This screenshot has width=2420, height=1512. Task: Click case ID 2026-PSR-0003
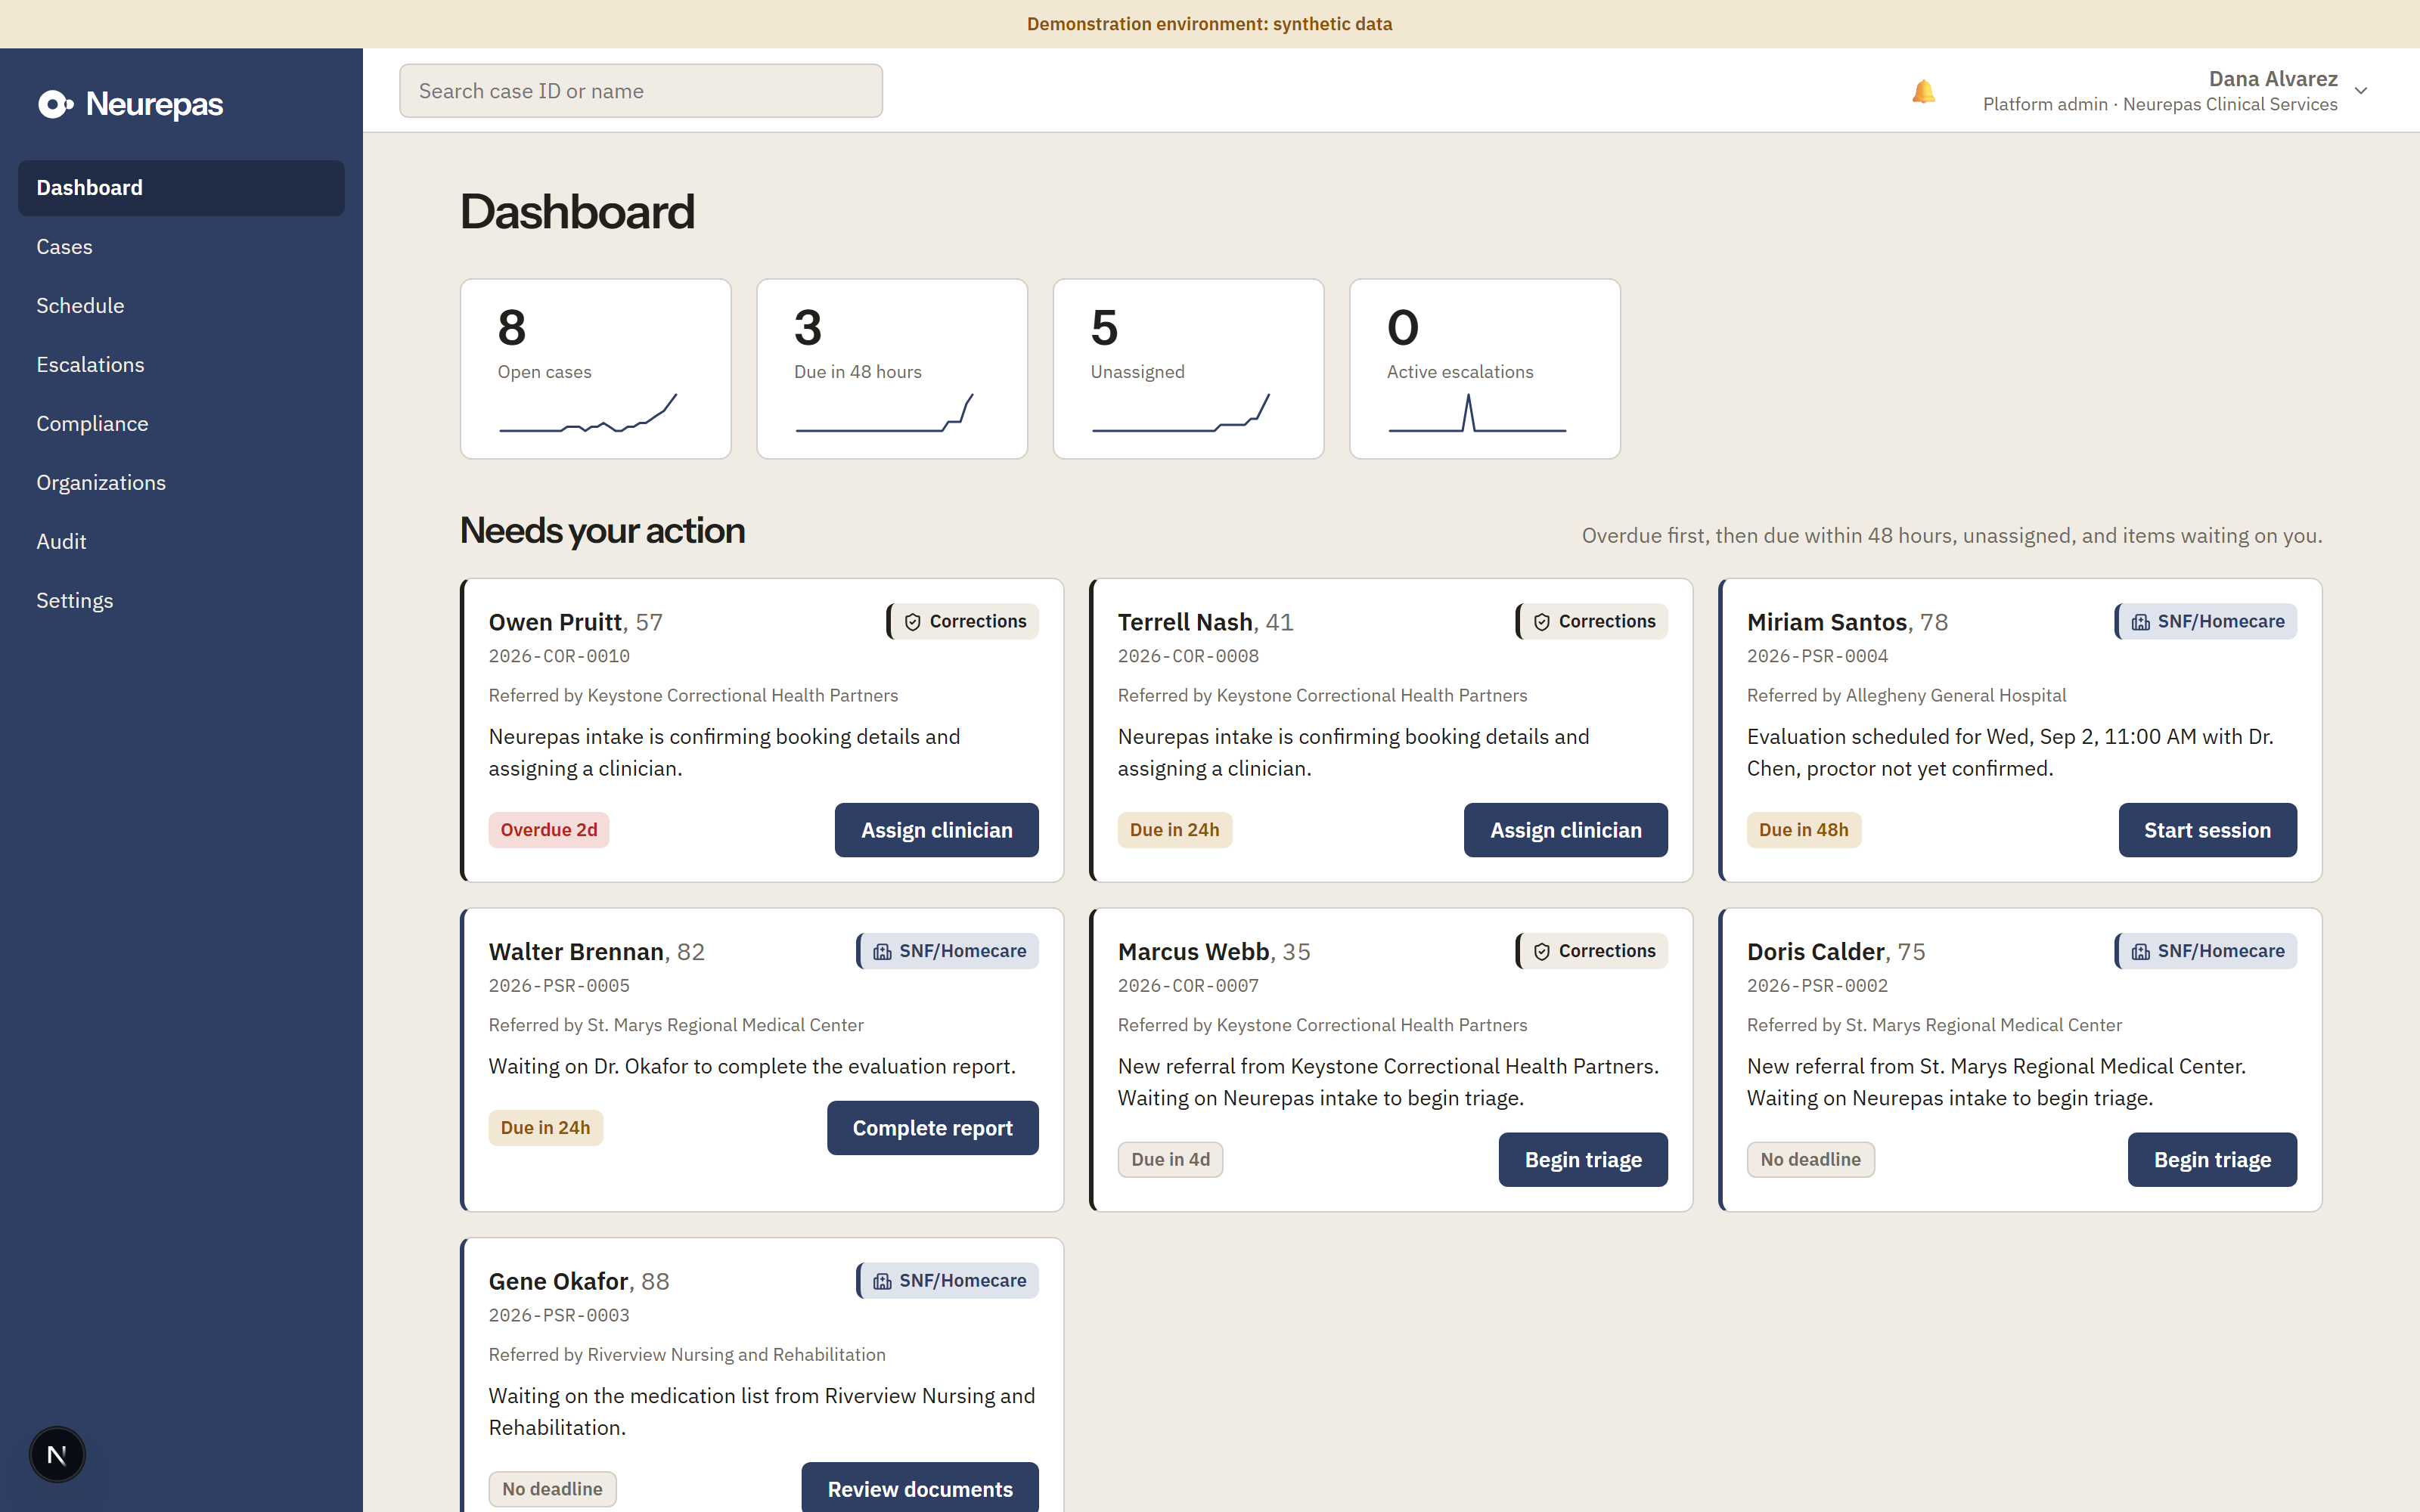click(x=559, y=1316)
